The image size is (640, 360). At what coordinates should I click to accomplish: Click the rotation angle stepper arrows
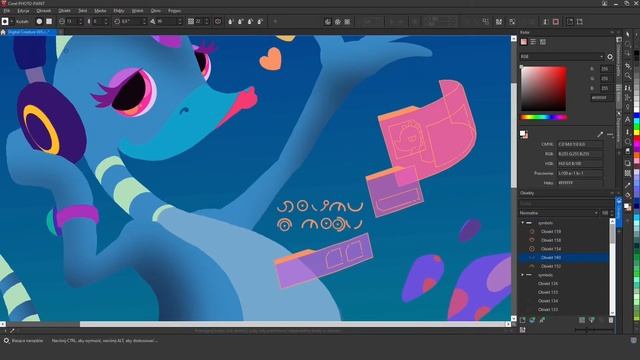pyautogui.click(x=144, y=21)
